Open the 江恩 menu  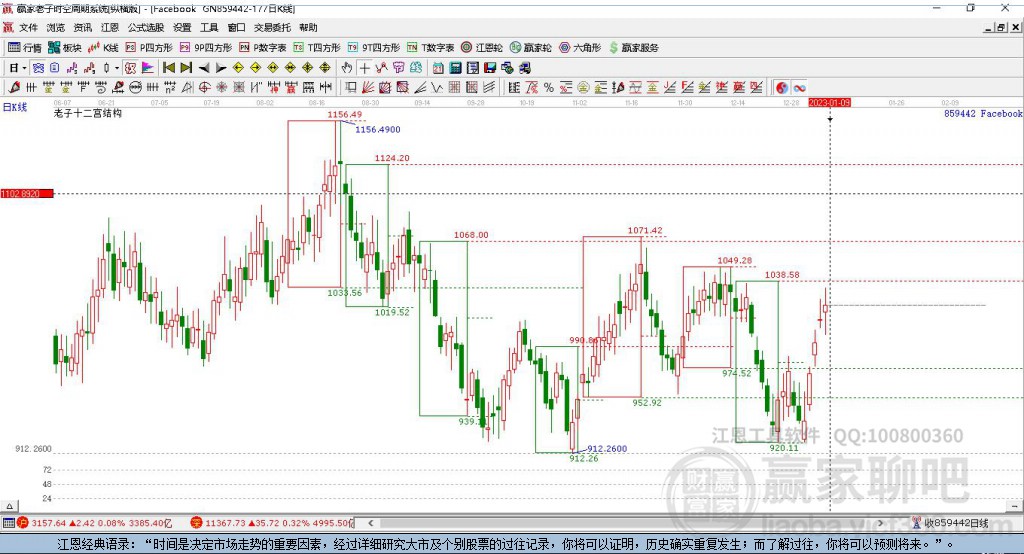110,27
